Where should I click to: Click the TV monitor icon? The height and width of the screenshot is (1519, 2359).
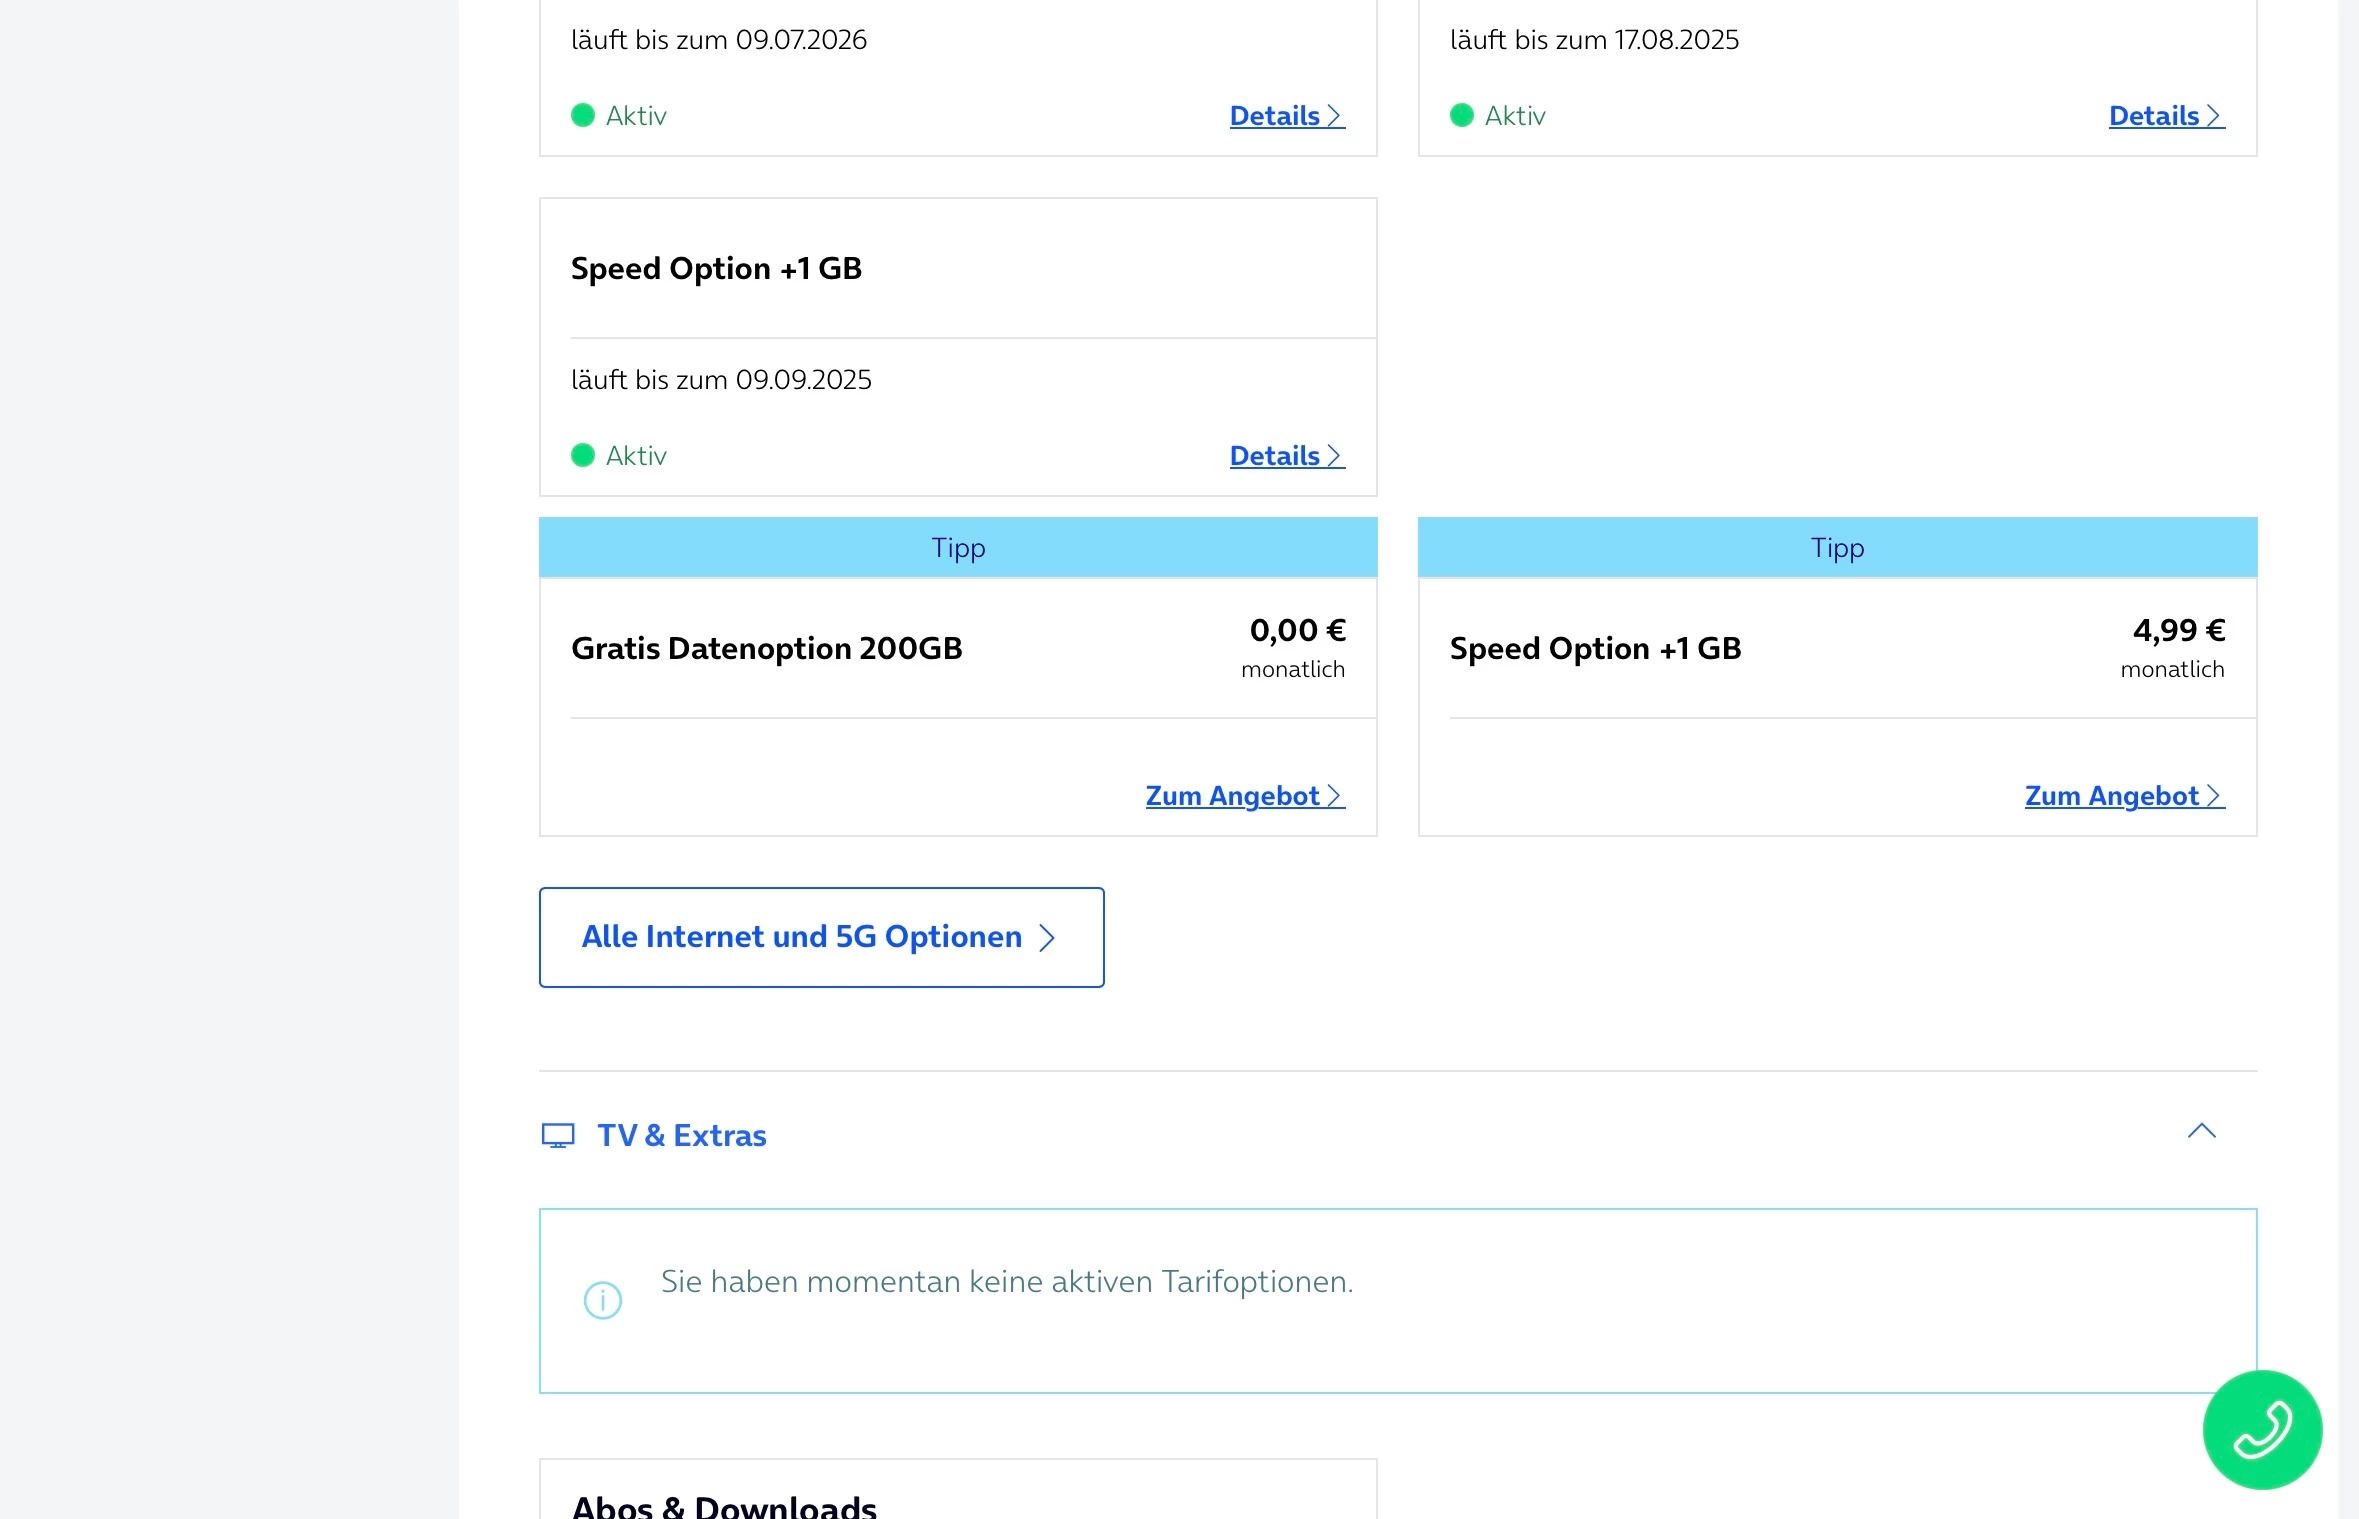(558, 1135)
